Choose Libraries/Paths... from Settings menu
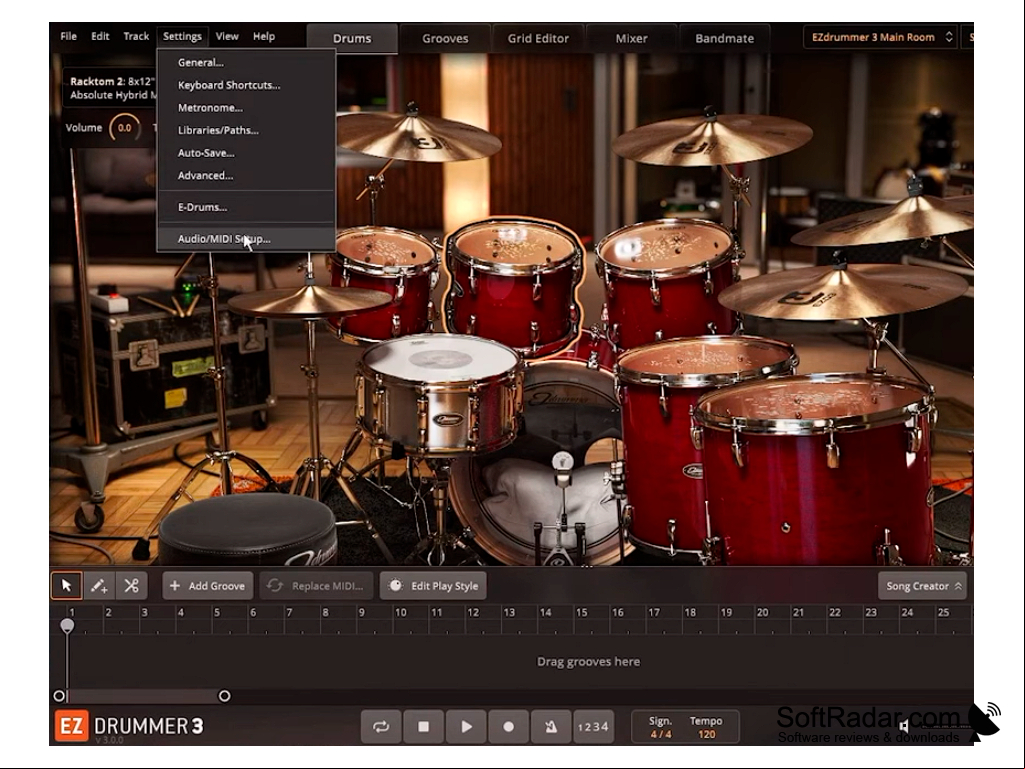 click(246, 130)
